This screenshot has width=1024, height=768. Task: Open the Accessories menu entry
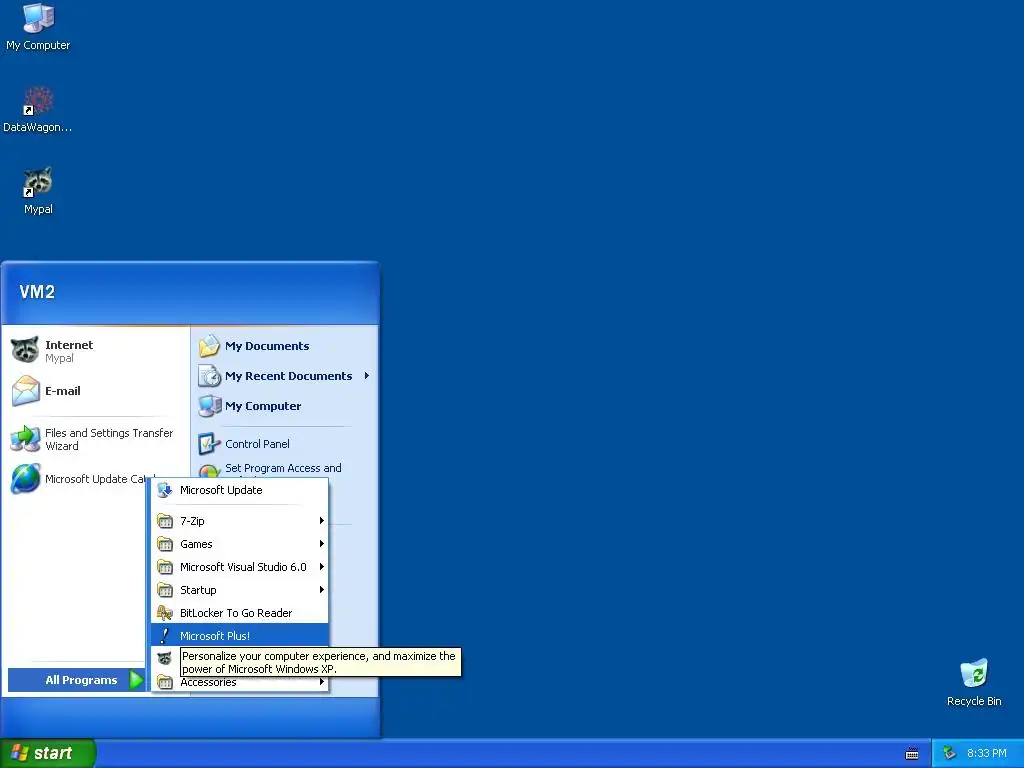240,682
